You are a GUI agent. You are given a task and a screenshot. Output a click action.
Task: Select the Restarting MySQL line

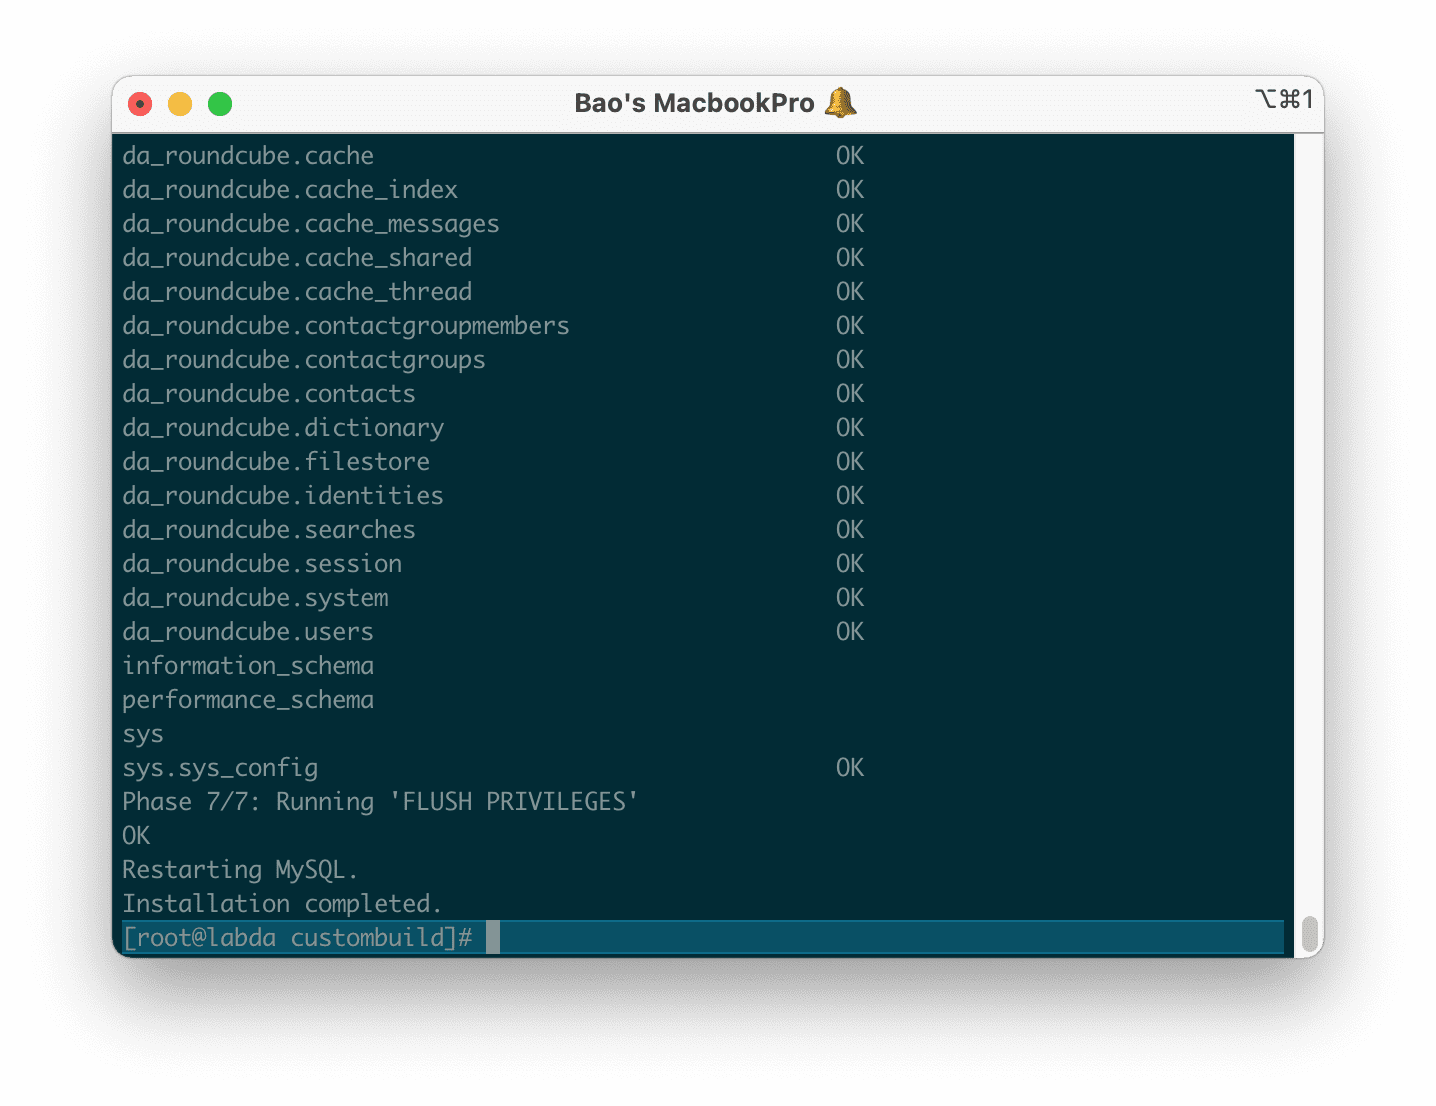pos(240,869)
